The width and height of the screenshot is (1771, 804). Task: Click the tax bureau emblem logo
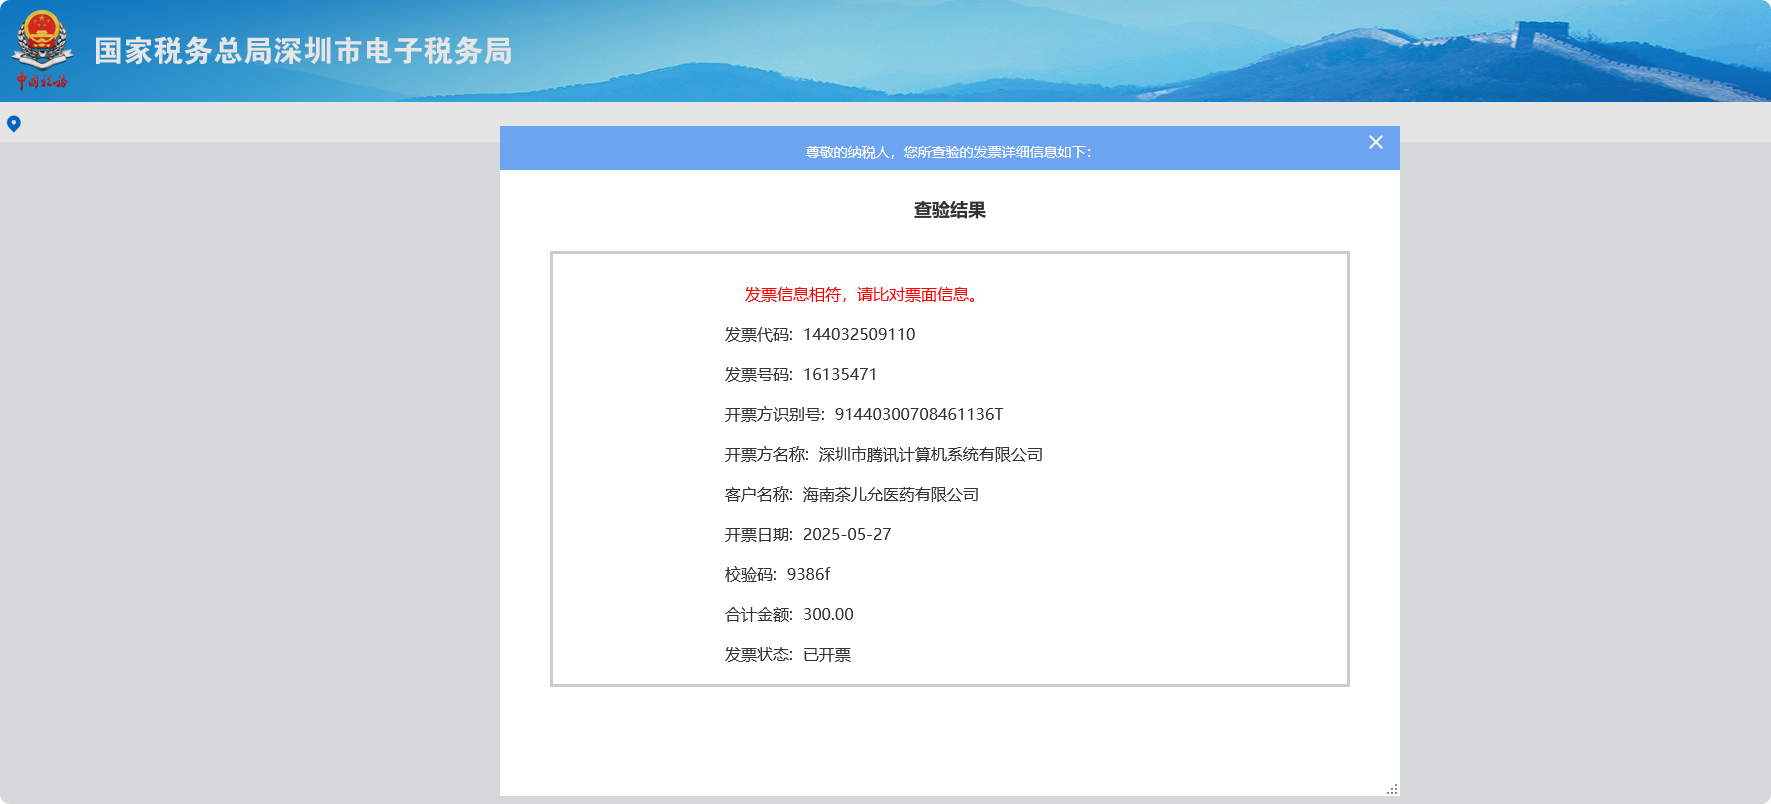tap(42, 50)
